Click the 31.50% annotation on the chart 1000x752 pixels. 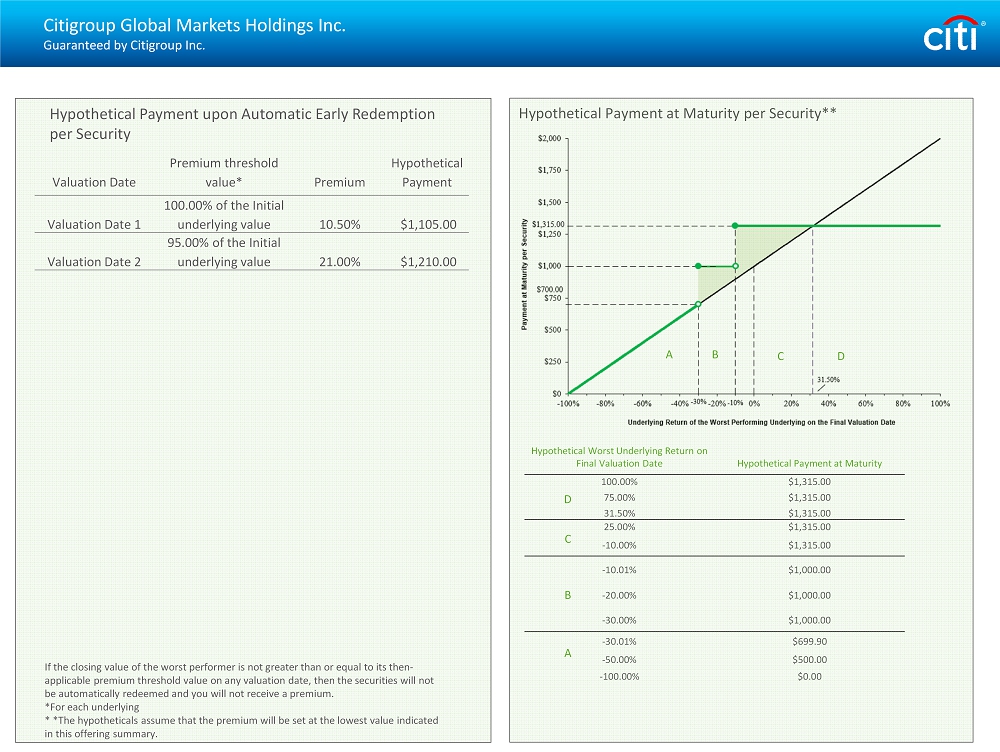[828, 380]
